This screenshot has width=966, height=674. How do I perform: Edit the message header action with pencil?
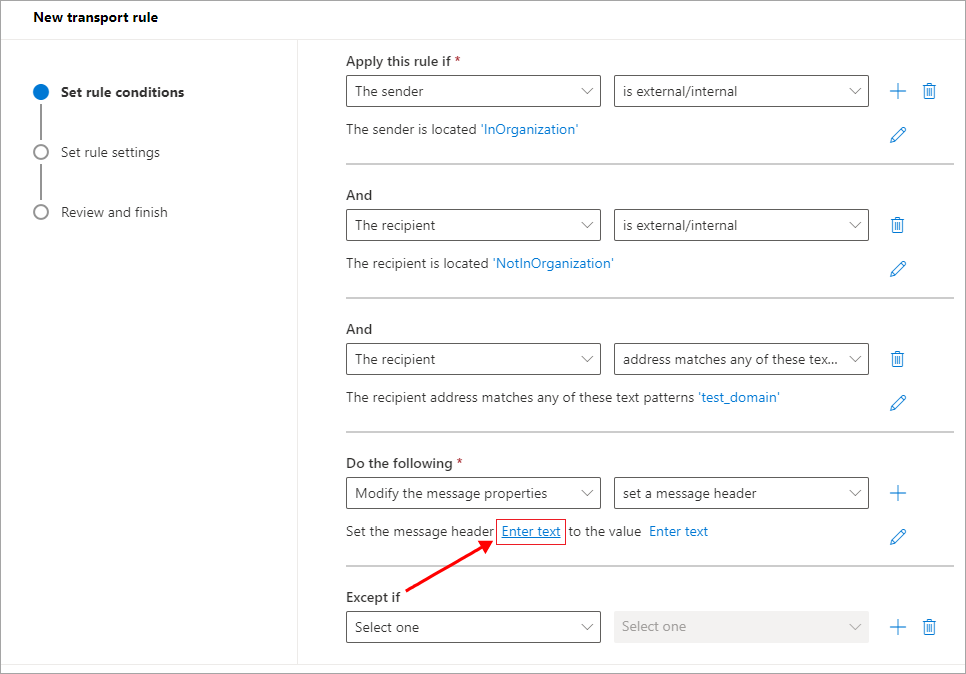897,537
